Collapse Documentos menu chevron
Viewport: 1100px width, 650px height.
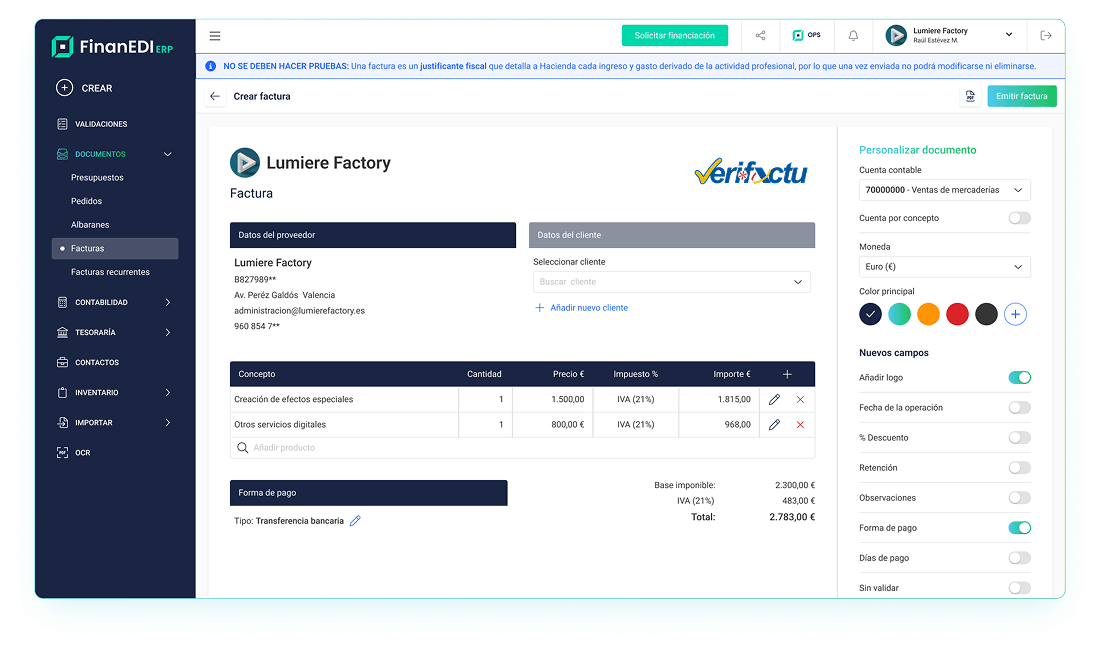(x=168, y=154)
